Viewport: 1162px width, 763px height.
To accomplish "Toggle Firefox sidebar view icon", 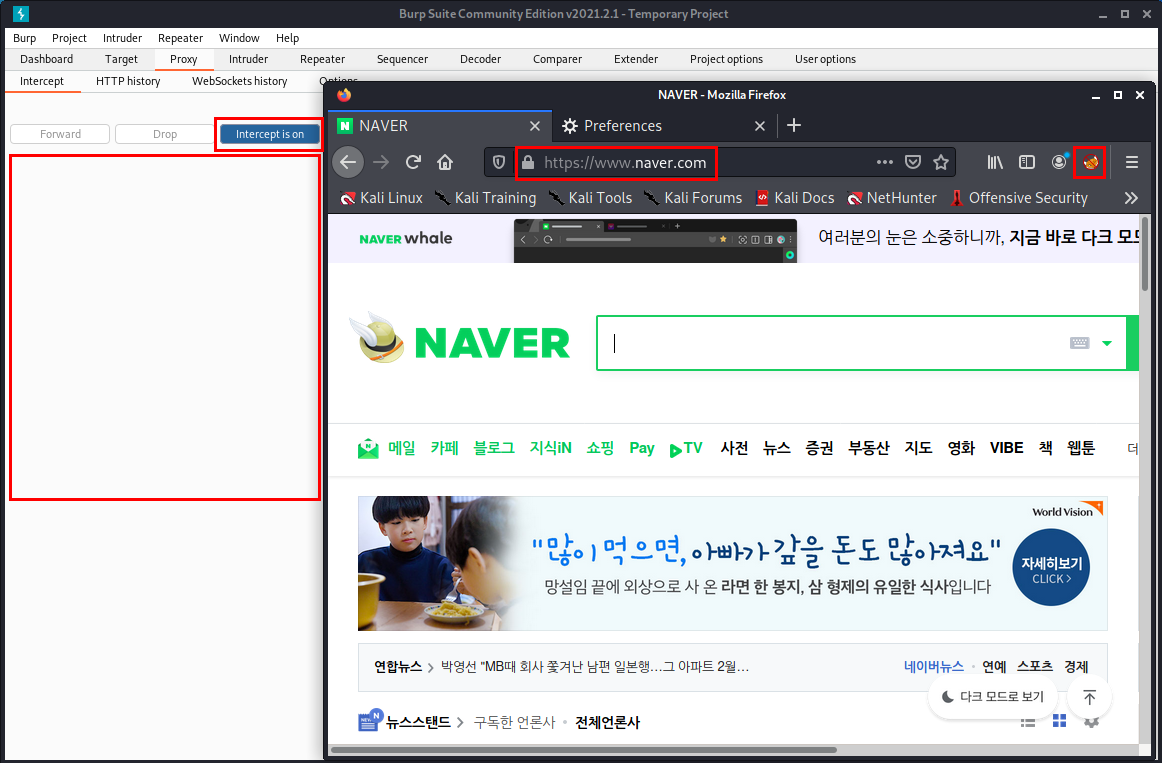I will (1026, 162).
